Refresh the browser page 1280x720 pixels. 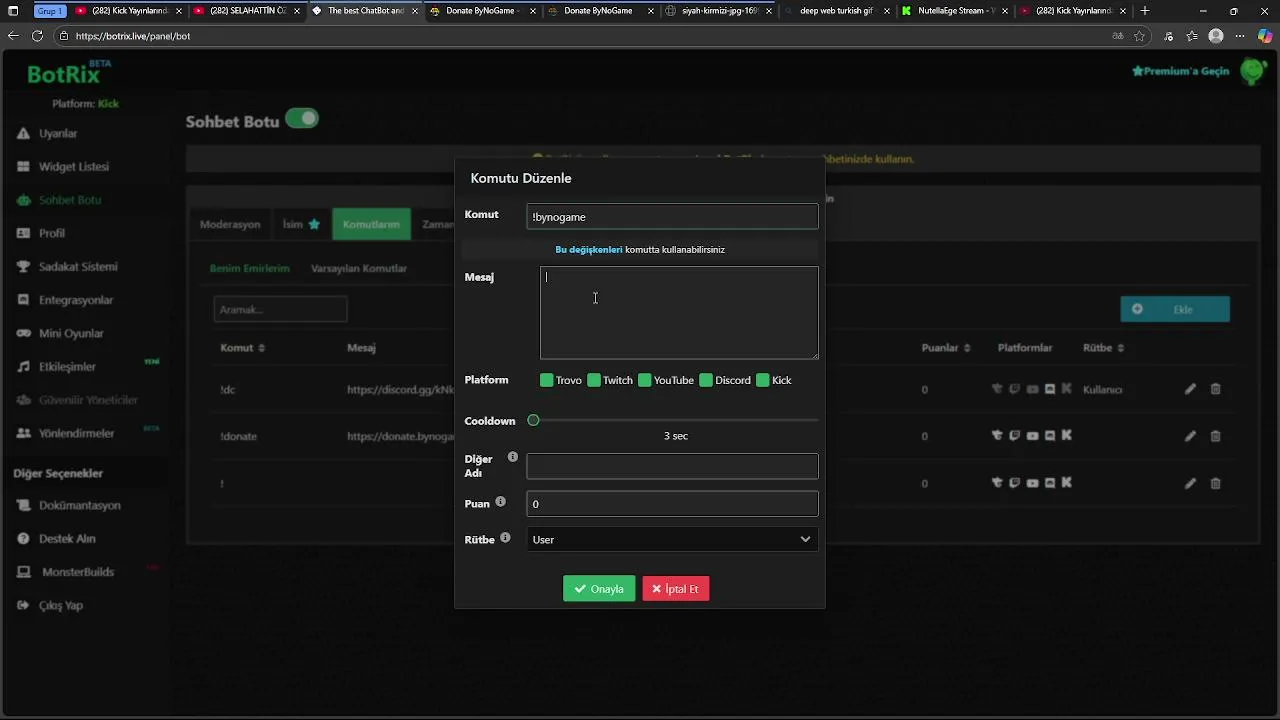point(37,36)
